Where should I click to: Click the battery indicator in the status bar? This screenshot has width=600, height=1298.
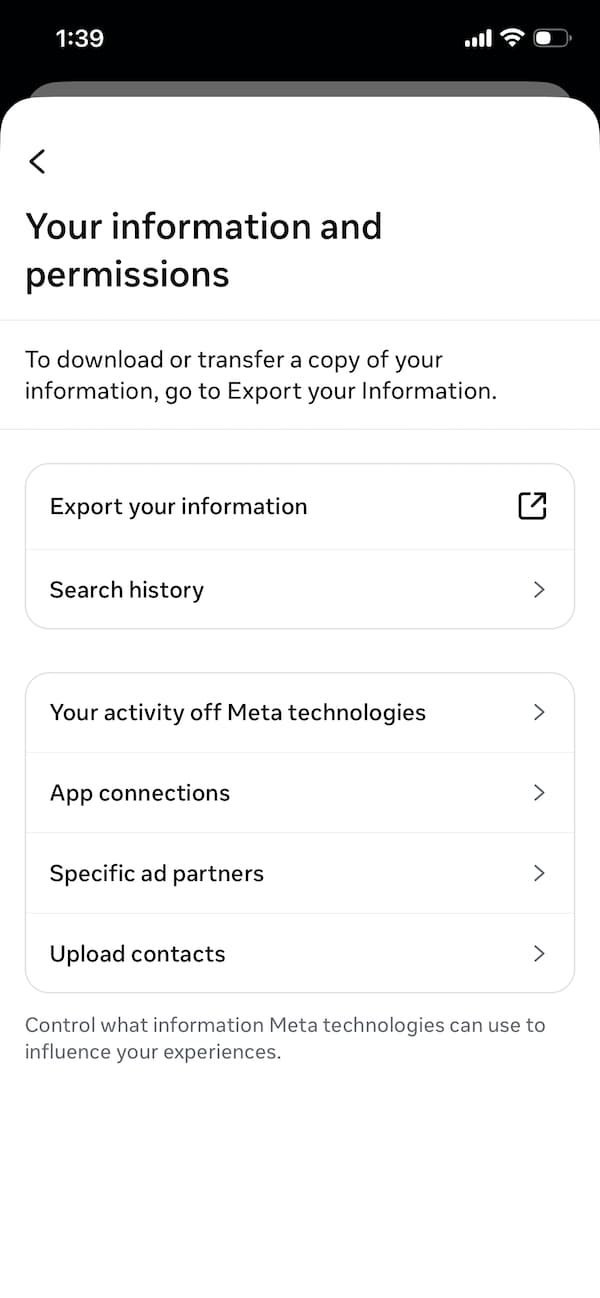550,38
